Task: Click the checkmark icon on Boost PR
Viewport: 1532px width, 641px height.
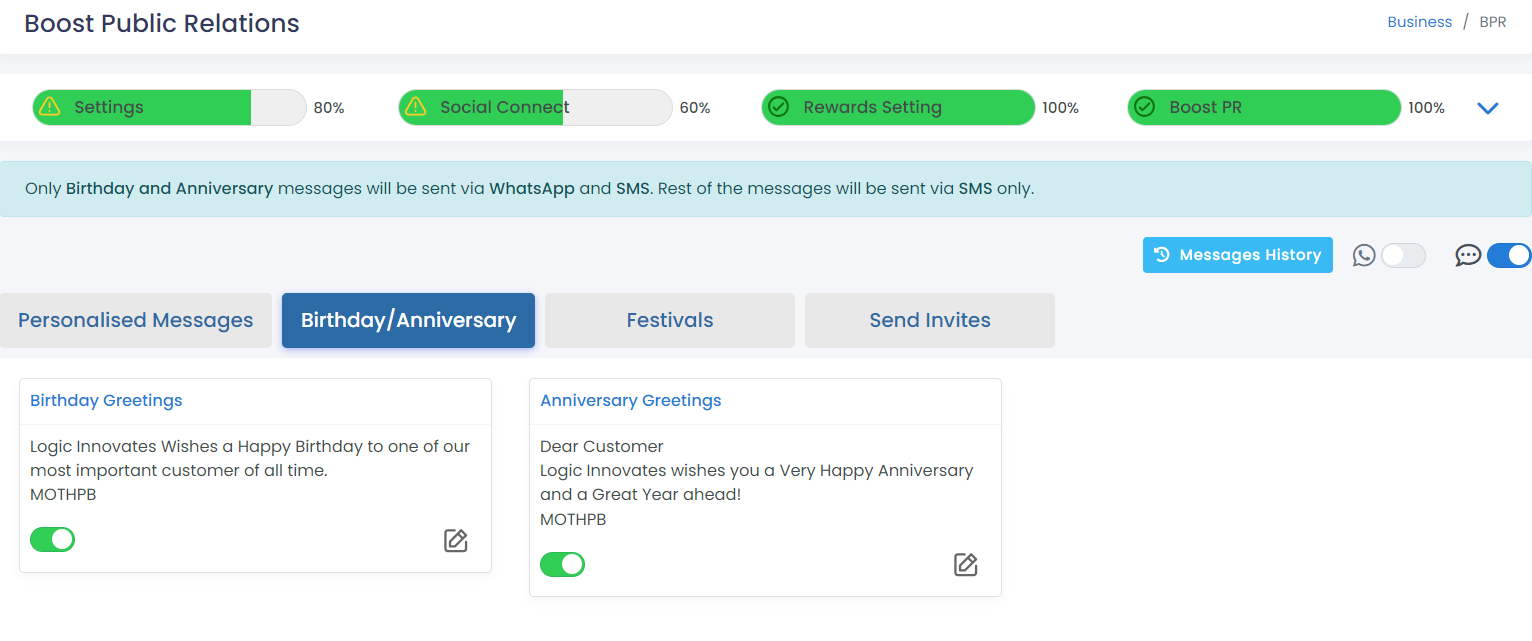Action: tap(1145, 107)
